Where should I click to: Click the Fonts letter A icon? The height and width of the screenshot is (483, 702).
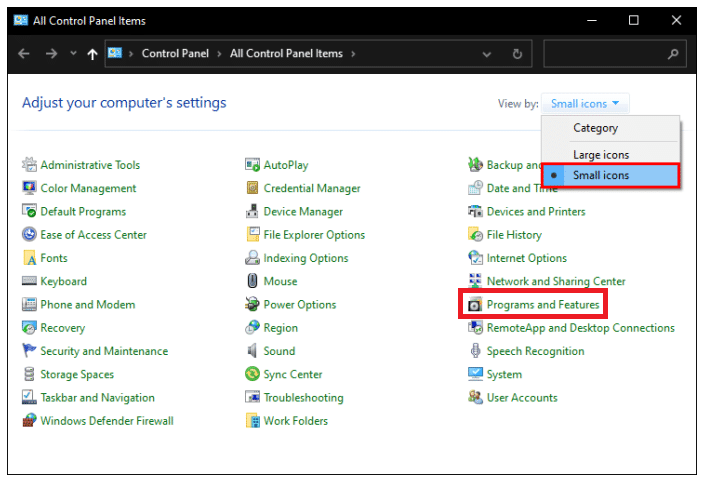point(29,258)
